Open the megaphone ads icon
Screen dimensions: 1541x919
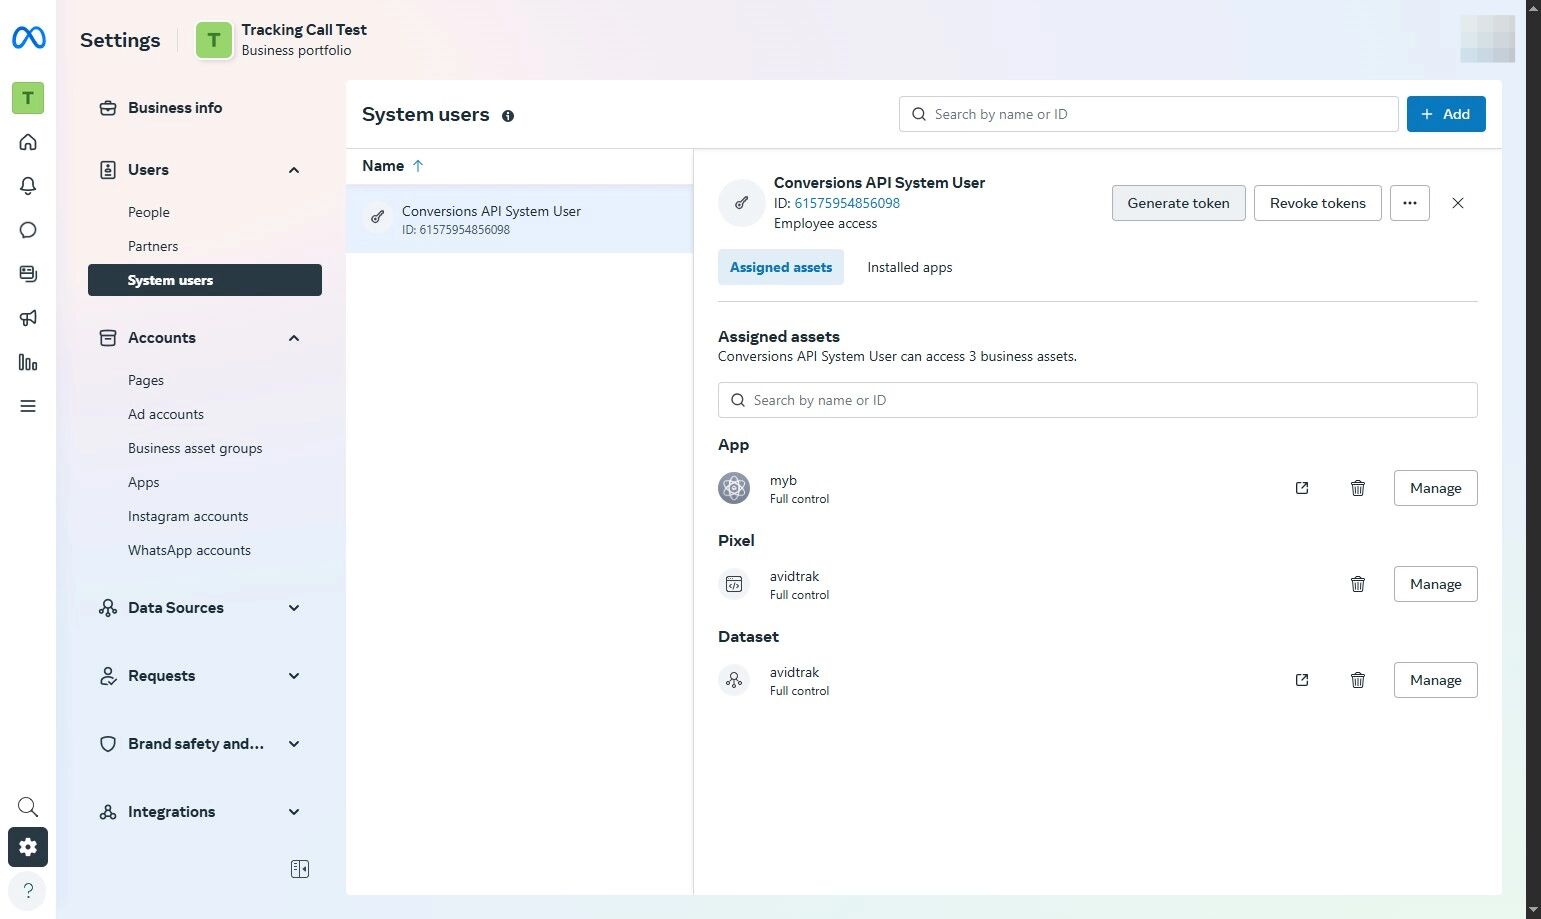pyautogui.click(x=28, y=318)
